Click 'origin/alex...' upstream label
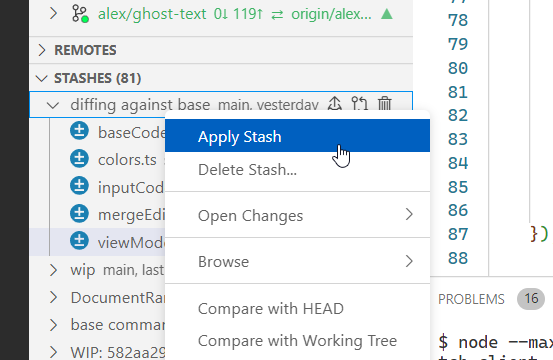 coord(331,14)
